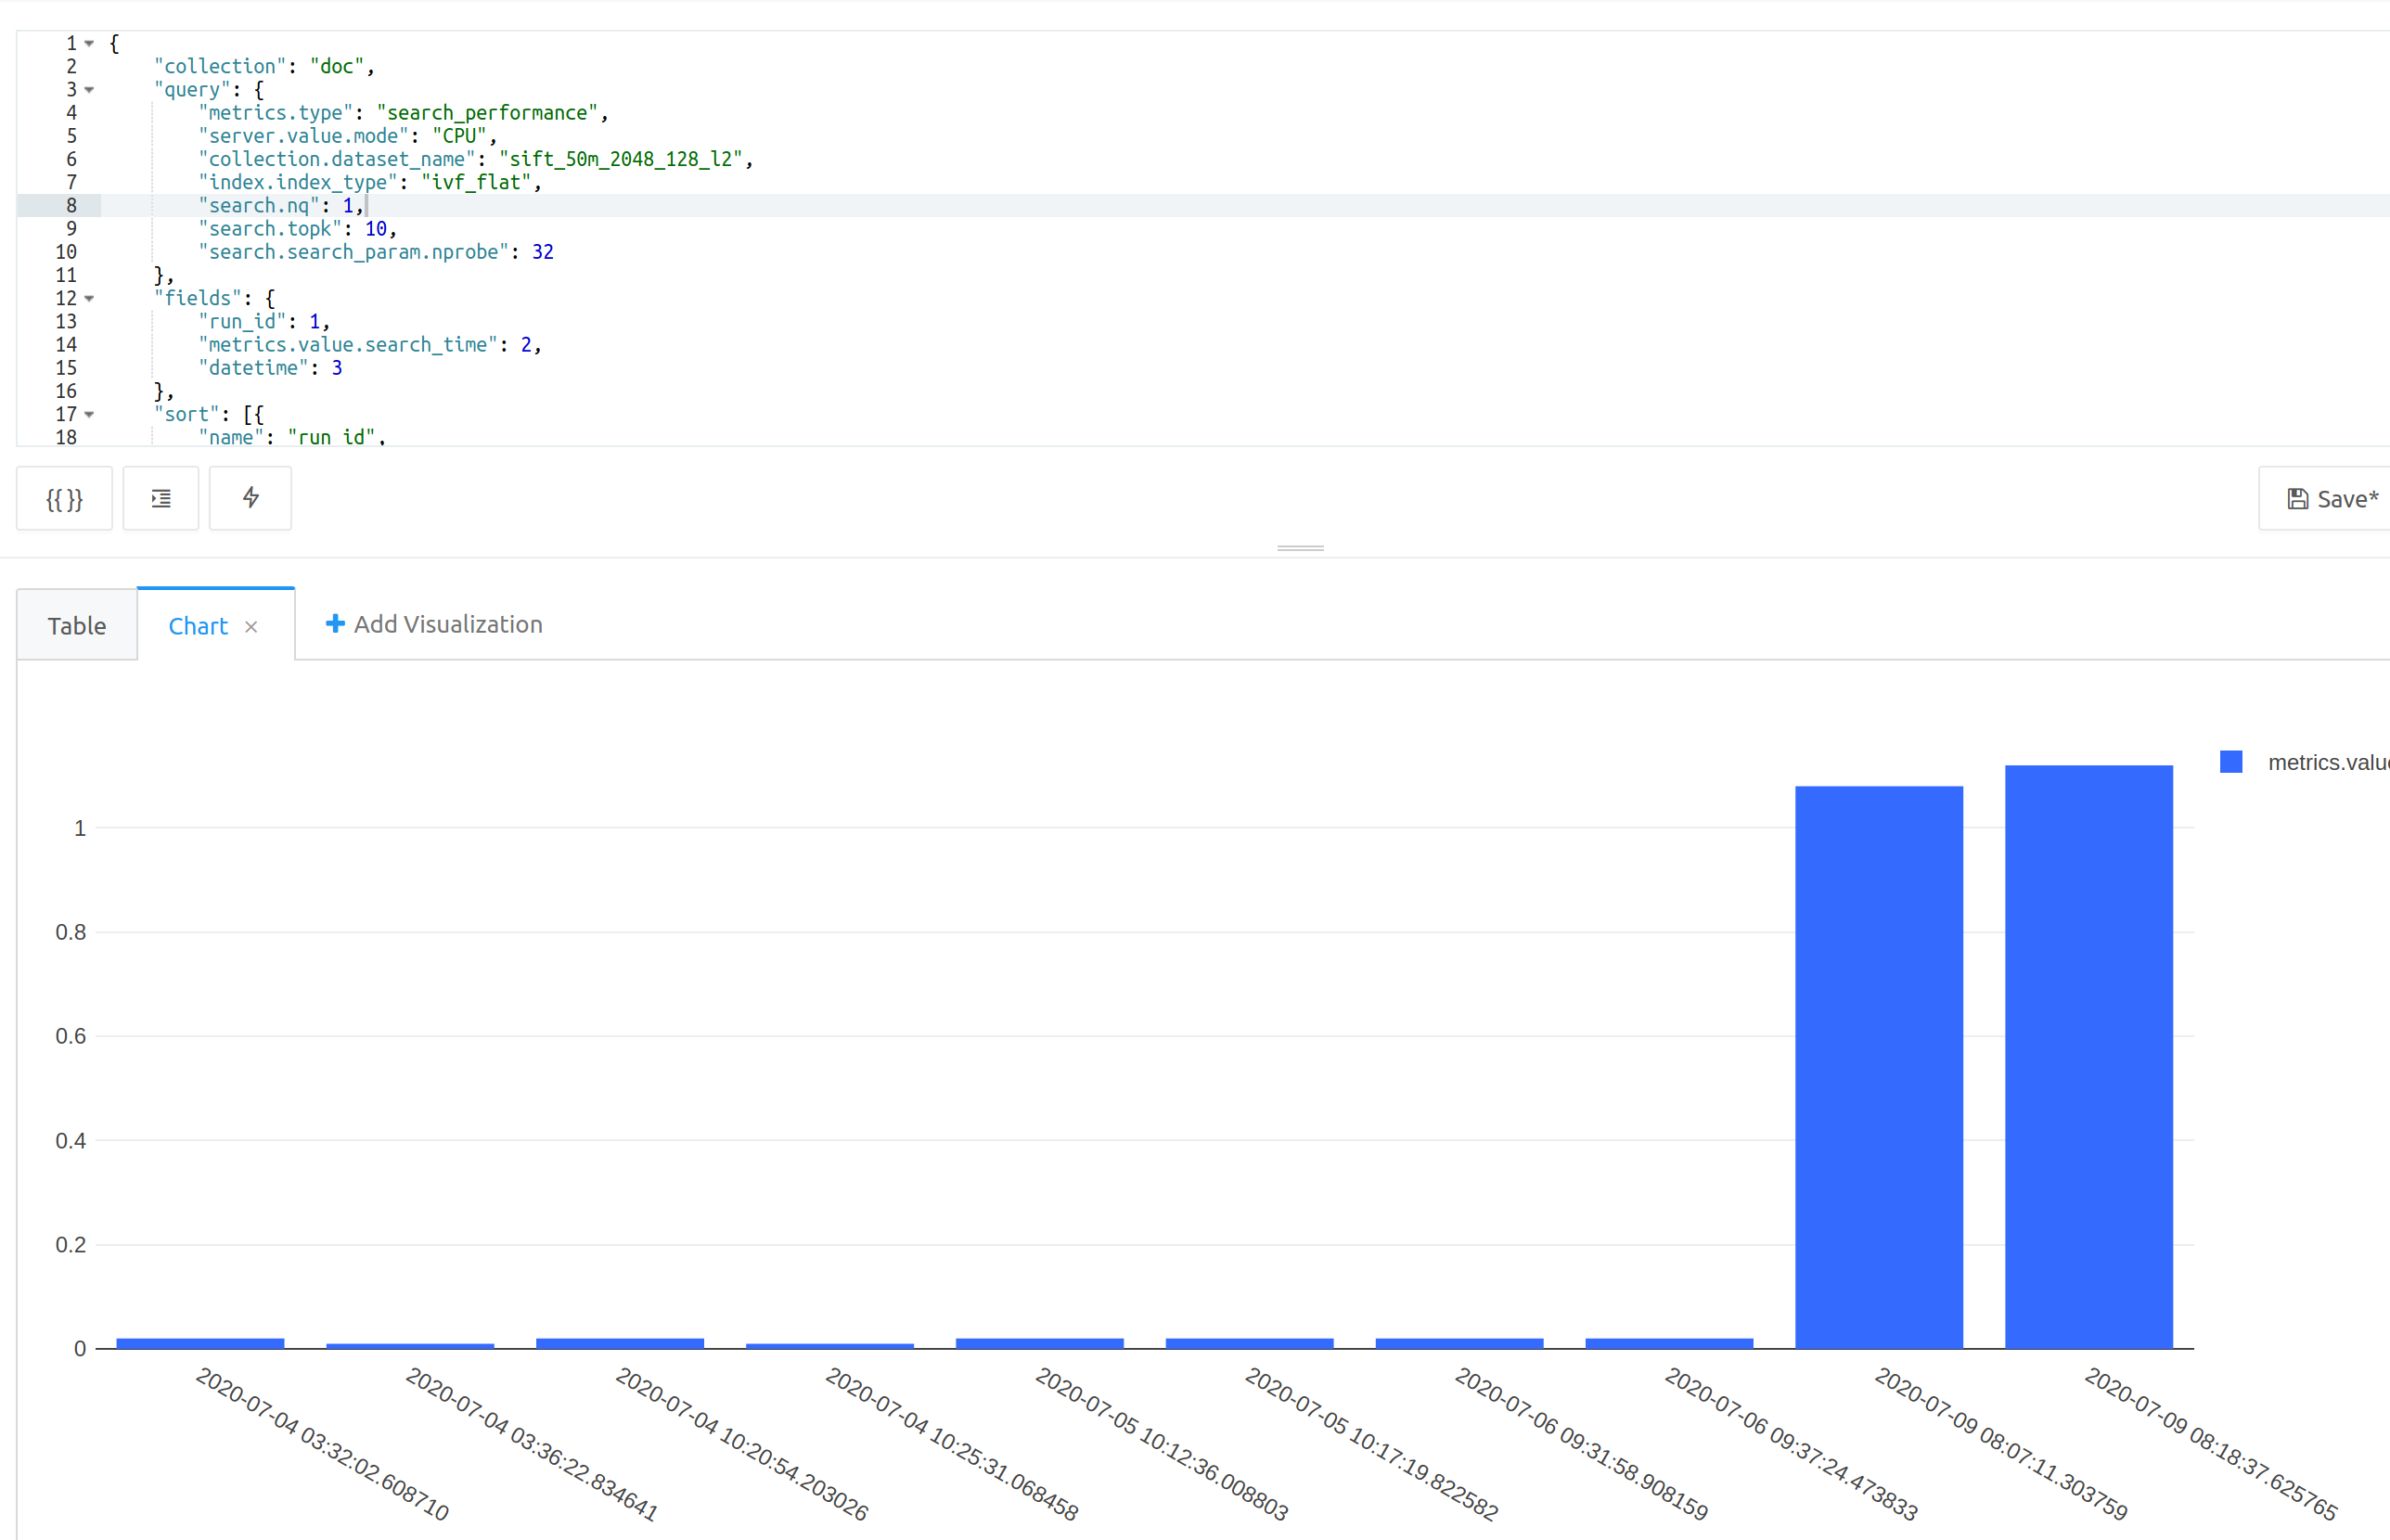
Task: Close the Chart tab with its x icon
Action: point(252,626)
